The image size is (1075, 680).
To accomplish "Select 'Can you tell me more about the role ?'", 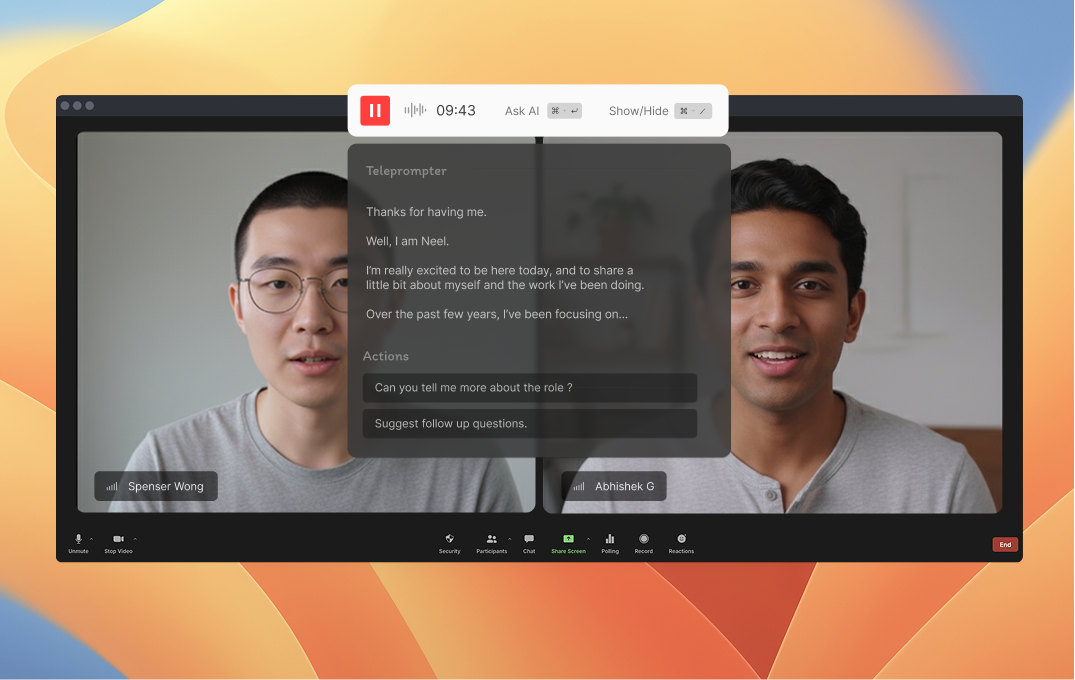I will coord(530,388).
